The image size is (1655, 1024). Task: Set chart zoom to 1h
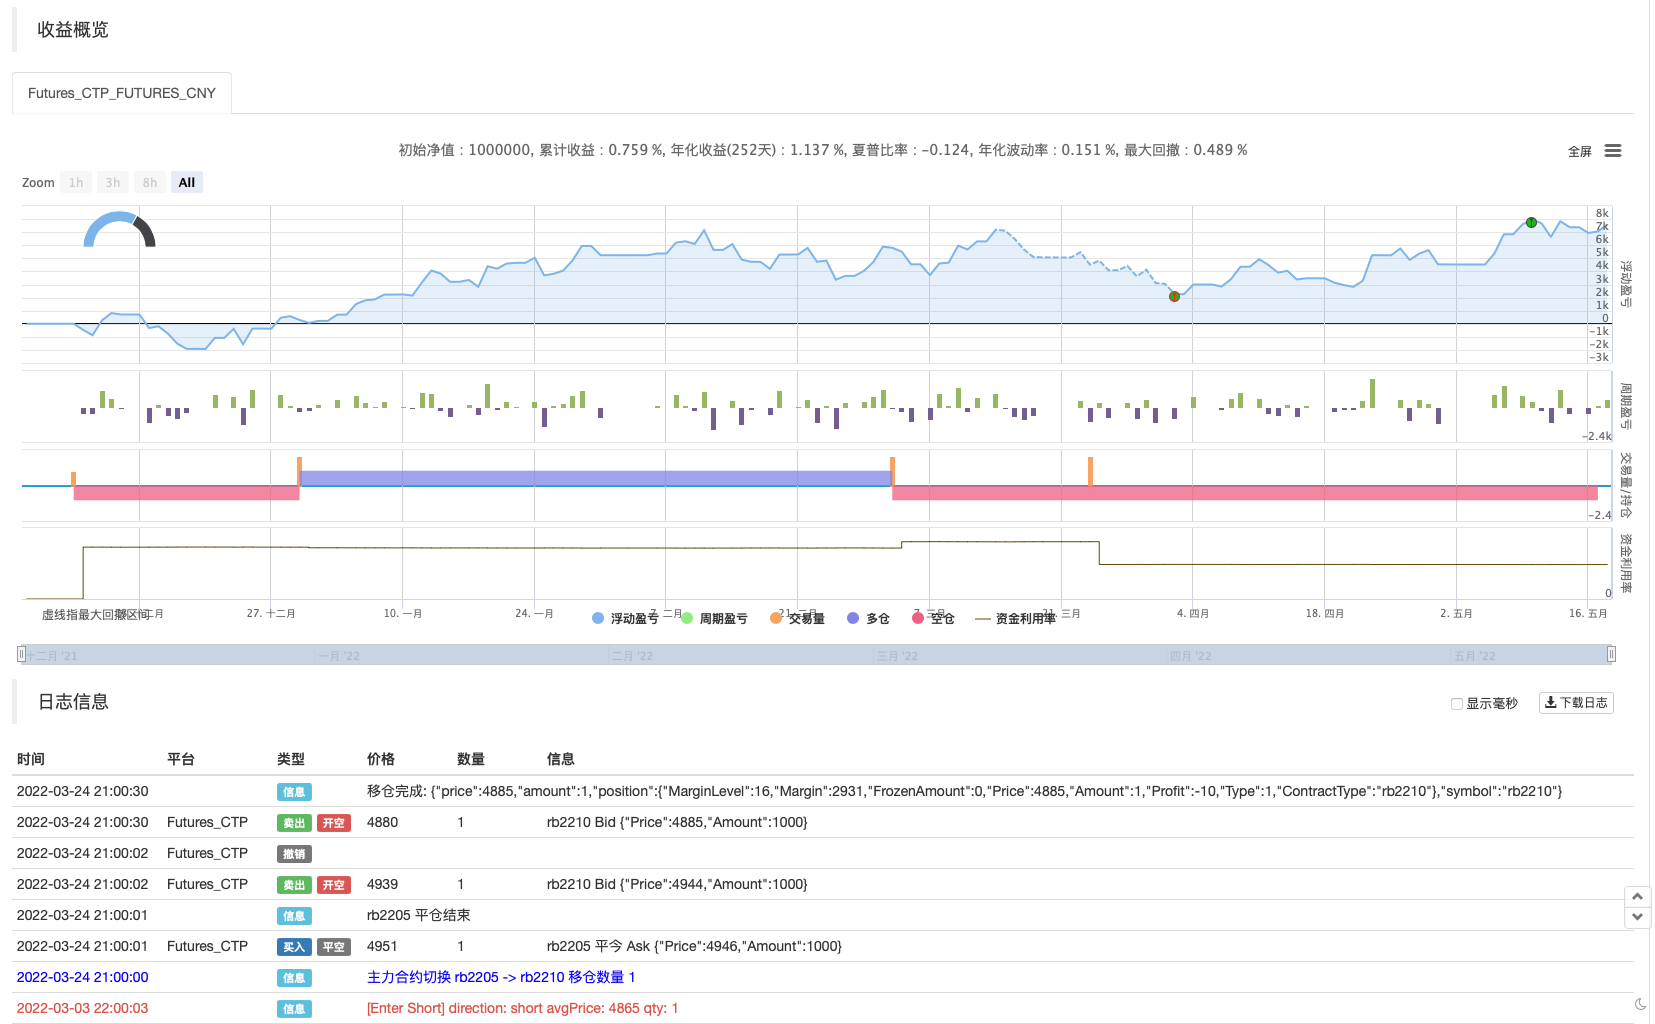tap(76, 182)
